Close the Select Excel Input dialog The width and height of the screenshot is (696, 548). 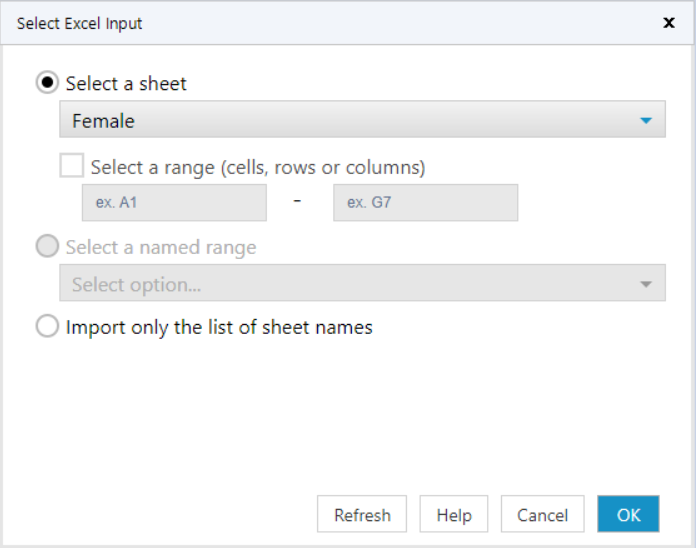click(669, 22)
